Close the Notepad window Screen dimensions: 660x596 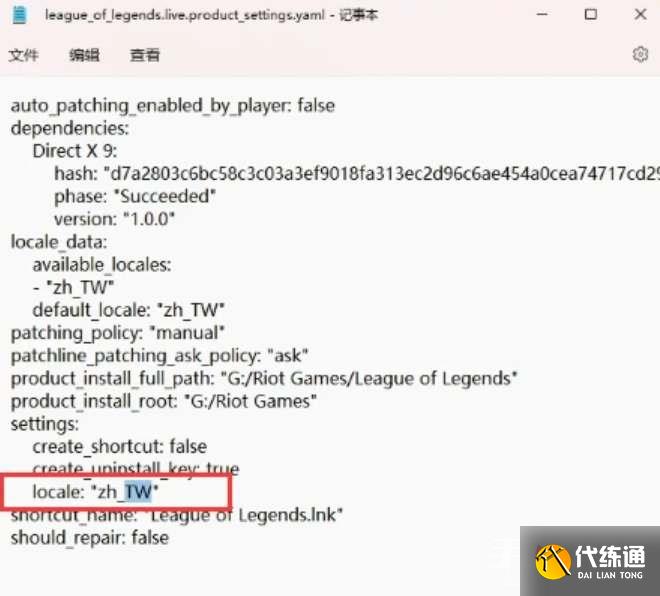pyautogui.click(x=640, y=14)
